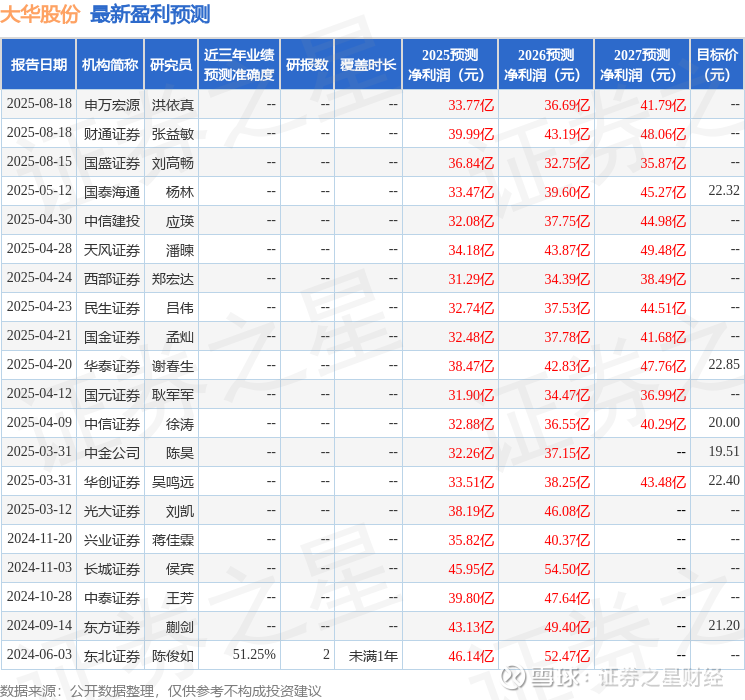Select the 国盛证券 institution cell
Viewport: 745px width, 700px height.
pos(112,163)
